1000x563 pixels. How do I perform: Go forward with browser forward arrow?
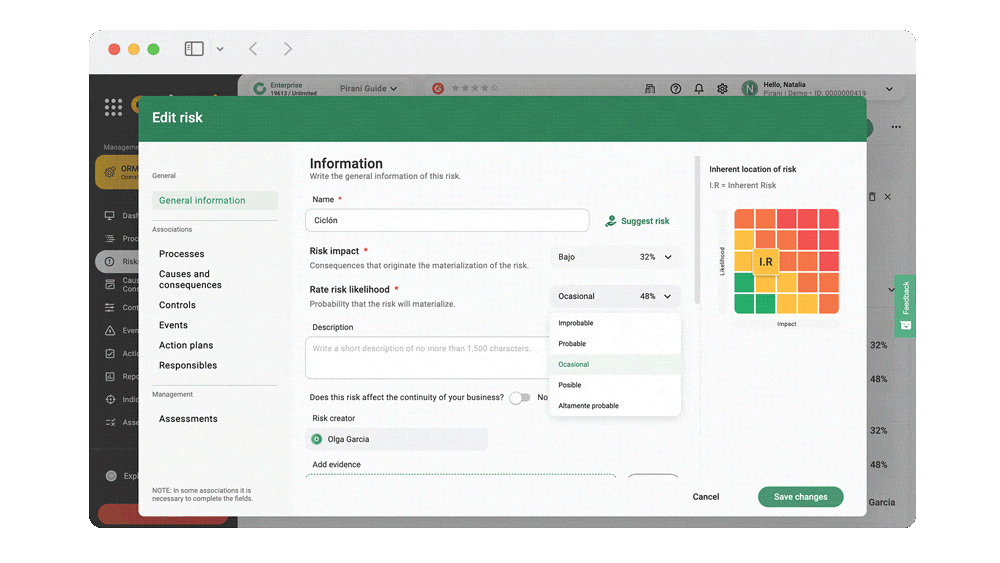pyautogui.click(x=288, y=49)
